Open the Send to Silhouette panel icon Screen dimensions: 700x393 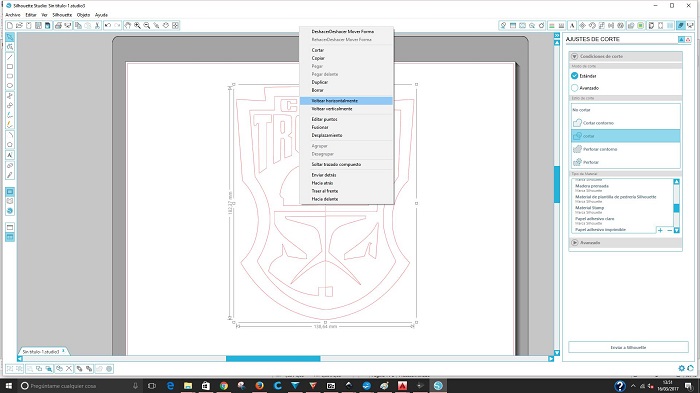coord(690,26)
